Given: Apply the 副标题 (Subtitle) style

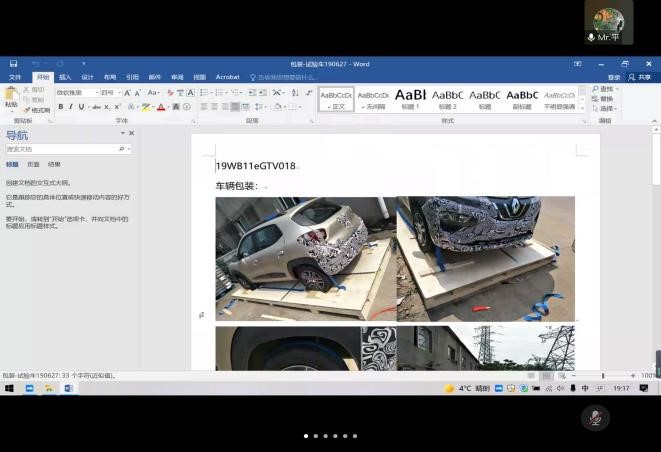Looking at the screenshot, I should click(522, 100).
